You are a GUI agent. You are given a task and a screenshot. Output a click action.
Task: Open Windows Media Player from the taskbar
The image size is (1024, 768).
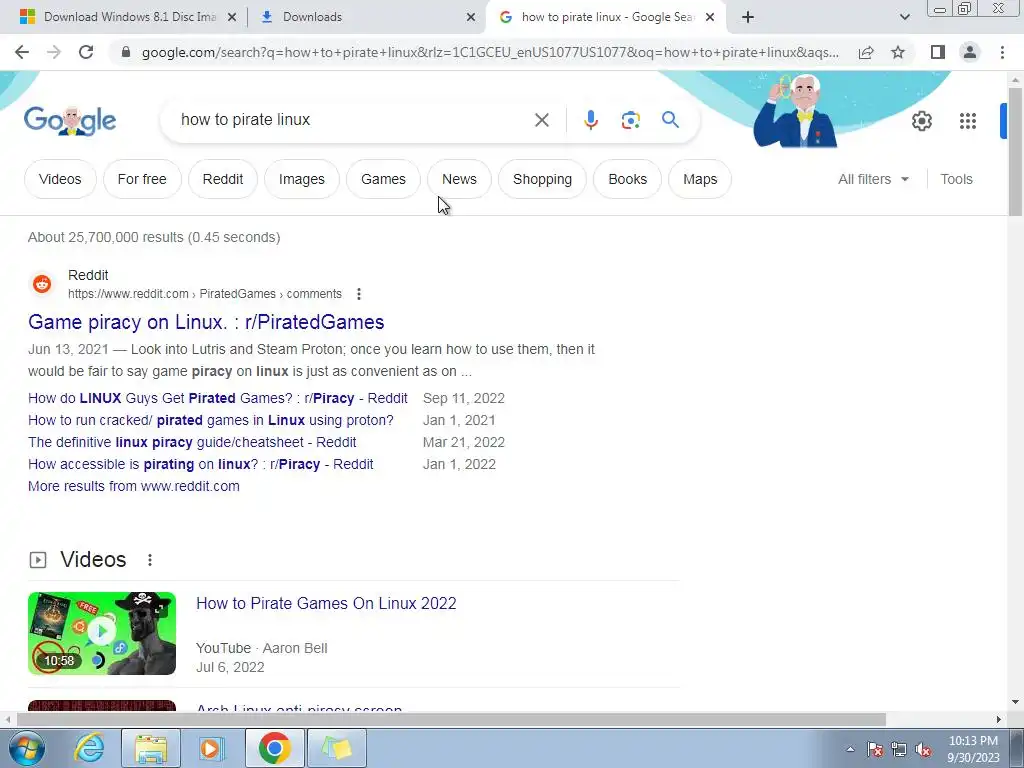211,748
